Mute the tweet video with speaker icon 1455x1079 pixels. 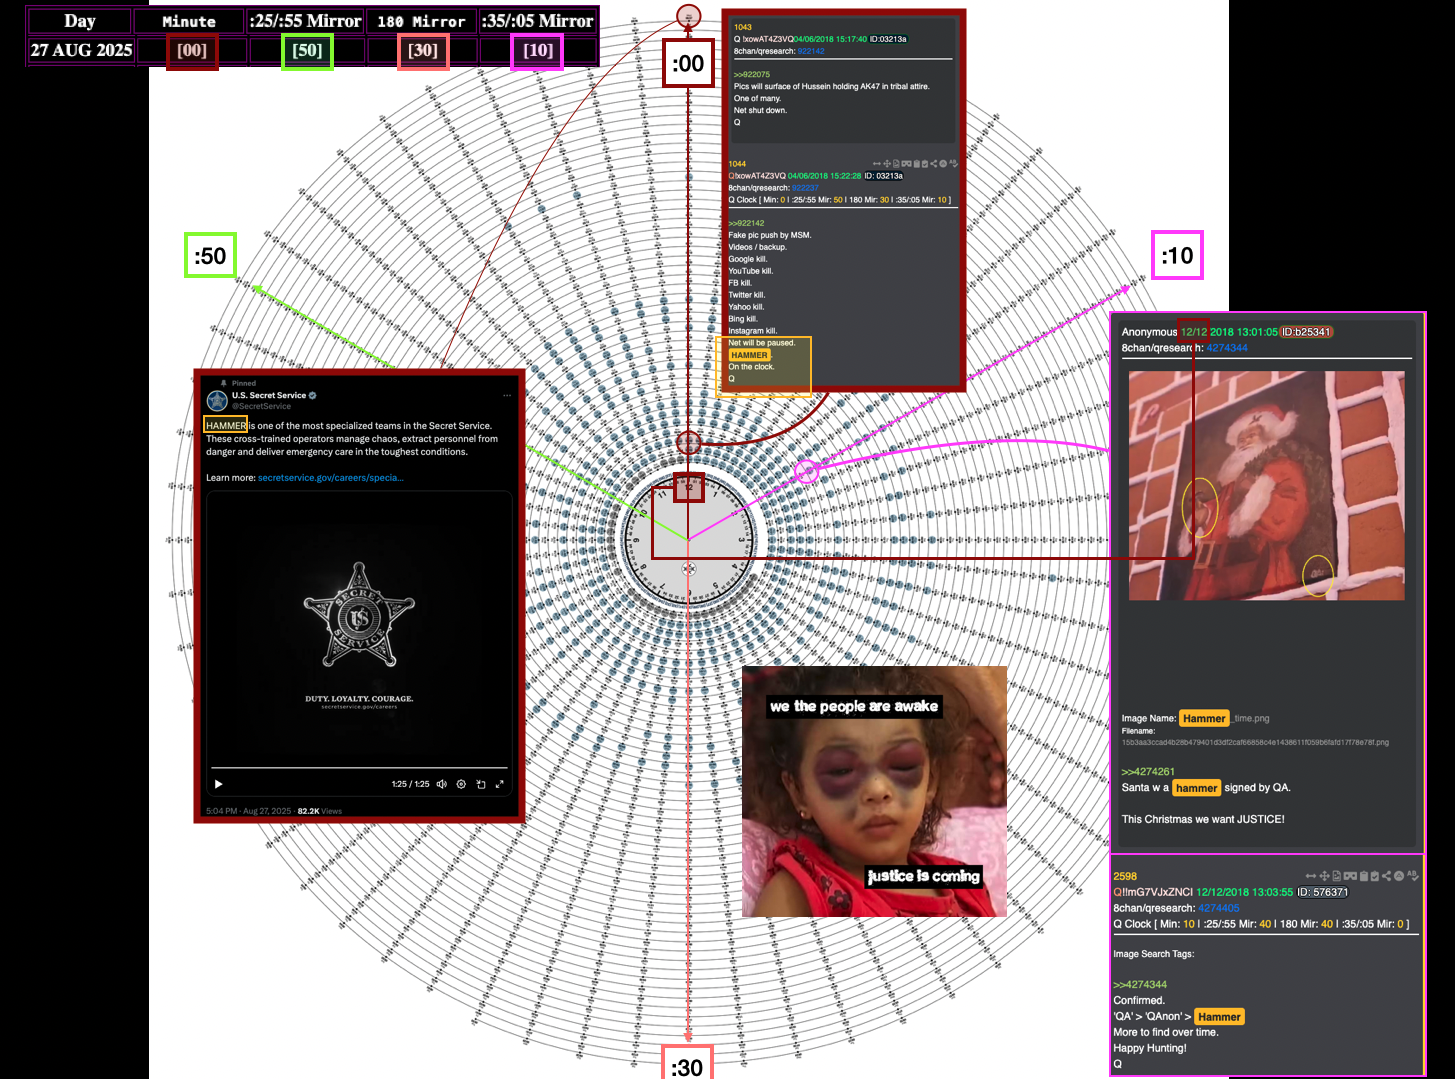click(x=442, y=784)
